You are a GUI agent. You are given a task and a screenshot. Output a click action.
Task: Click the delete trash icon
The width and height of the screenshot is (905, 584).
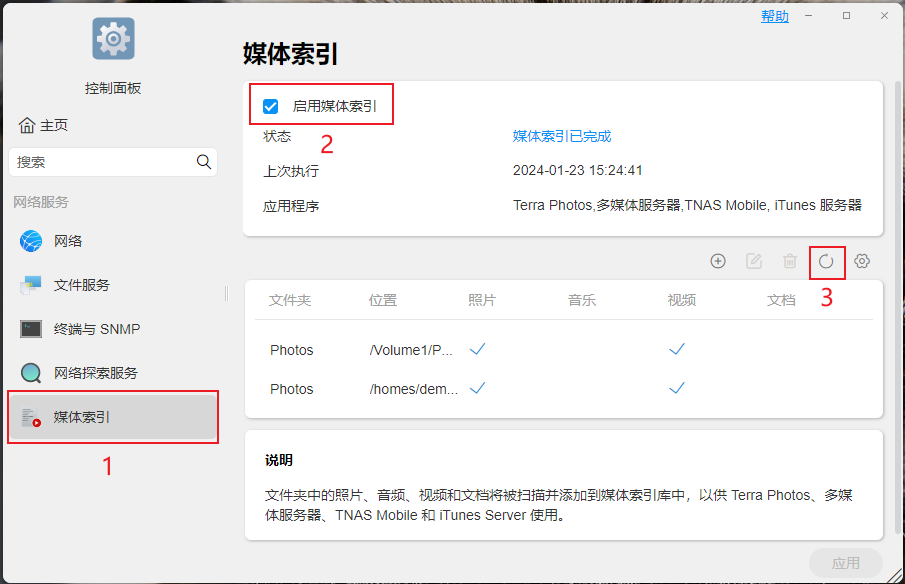(790, 261)
